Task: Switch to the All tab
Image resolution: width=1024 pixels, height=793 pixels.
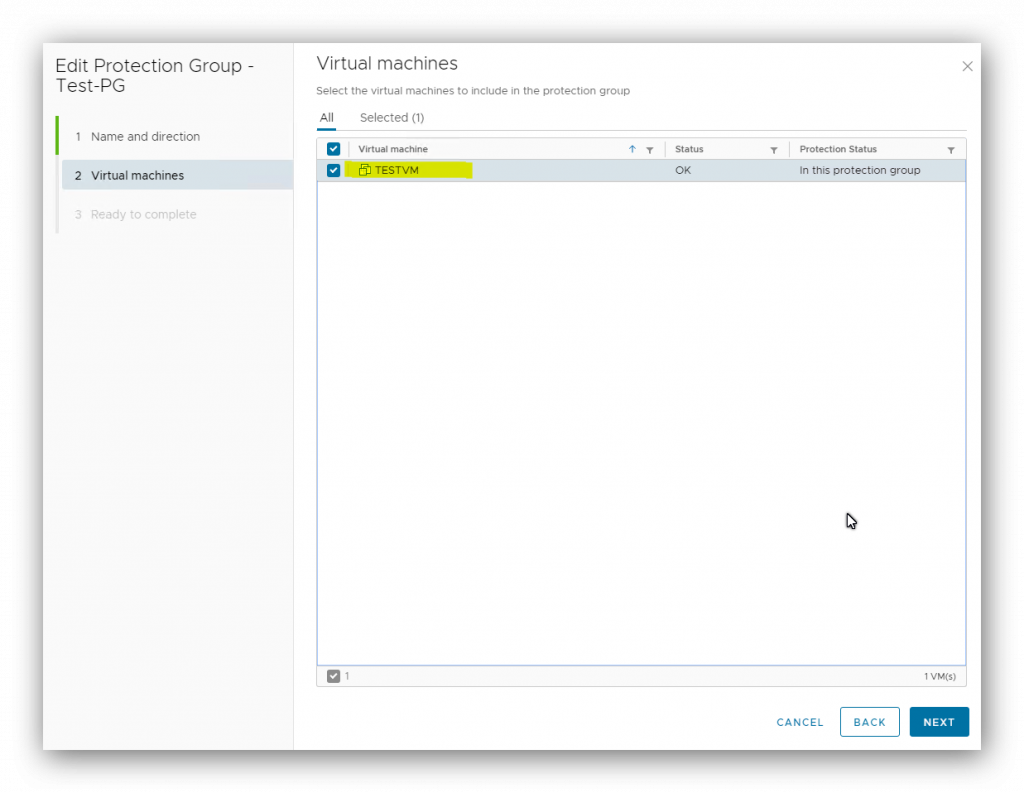Action: pyautogui.click(x=326, y=117)
